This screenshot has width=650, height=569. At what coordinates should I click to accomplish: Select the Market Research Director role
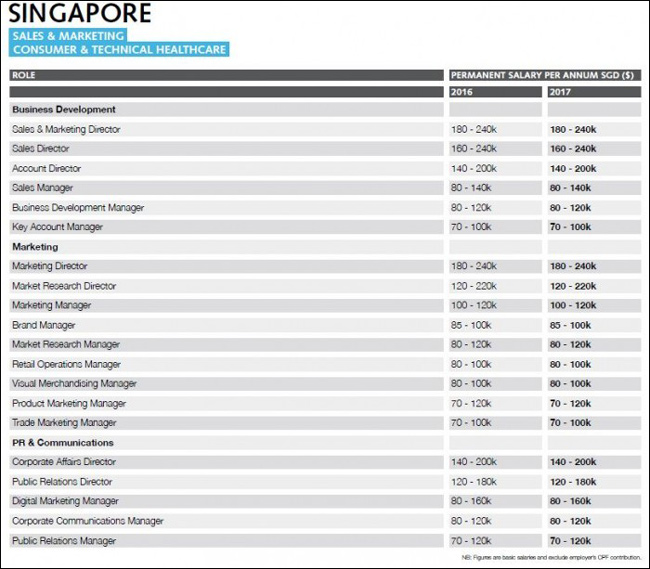pyautogui.click(x=64, y=286)
